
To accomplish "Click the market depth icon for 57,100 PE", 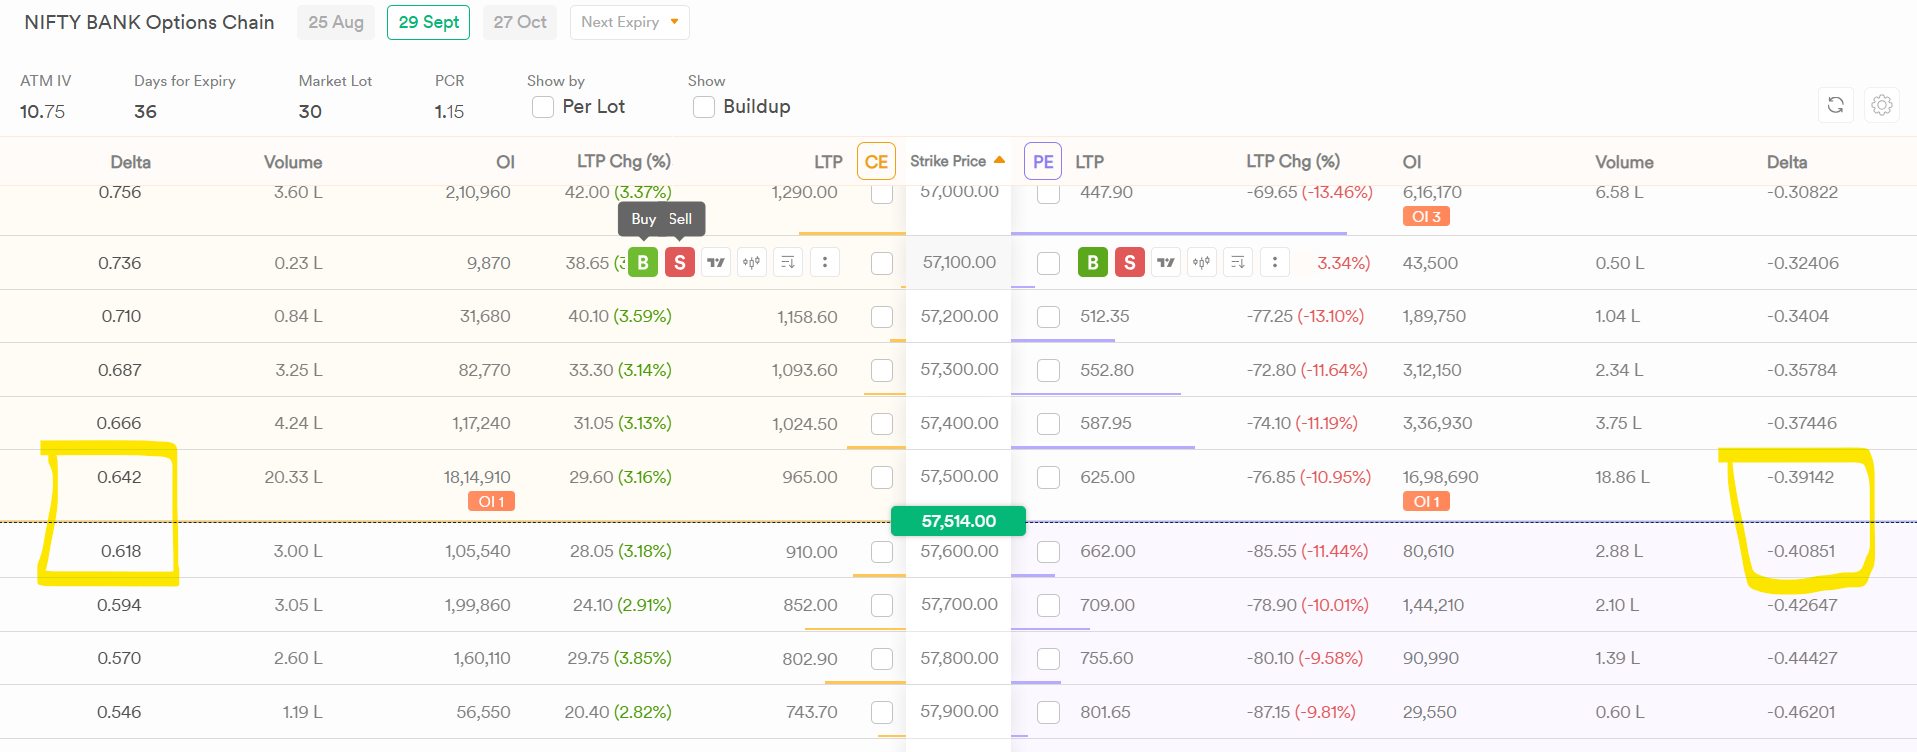I will (x=1238, y=263).
